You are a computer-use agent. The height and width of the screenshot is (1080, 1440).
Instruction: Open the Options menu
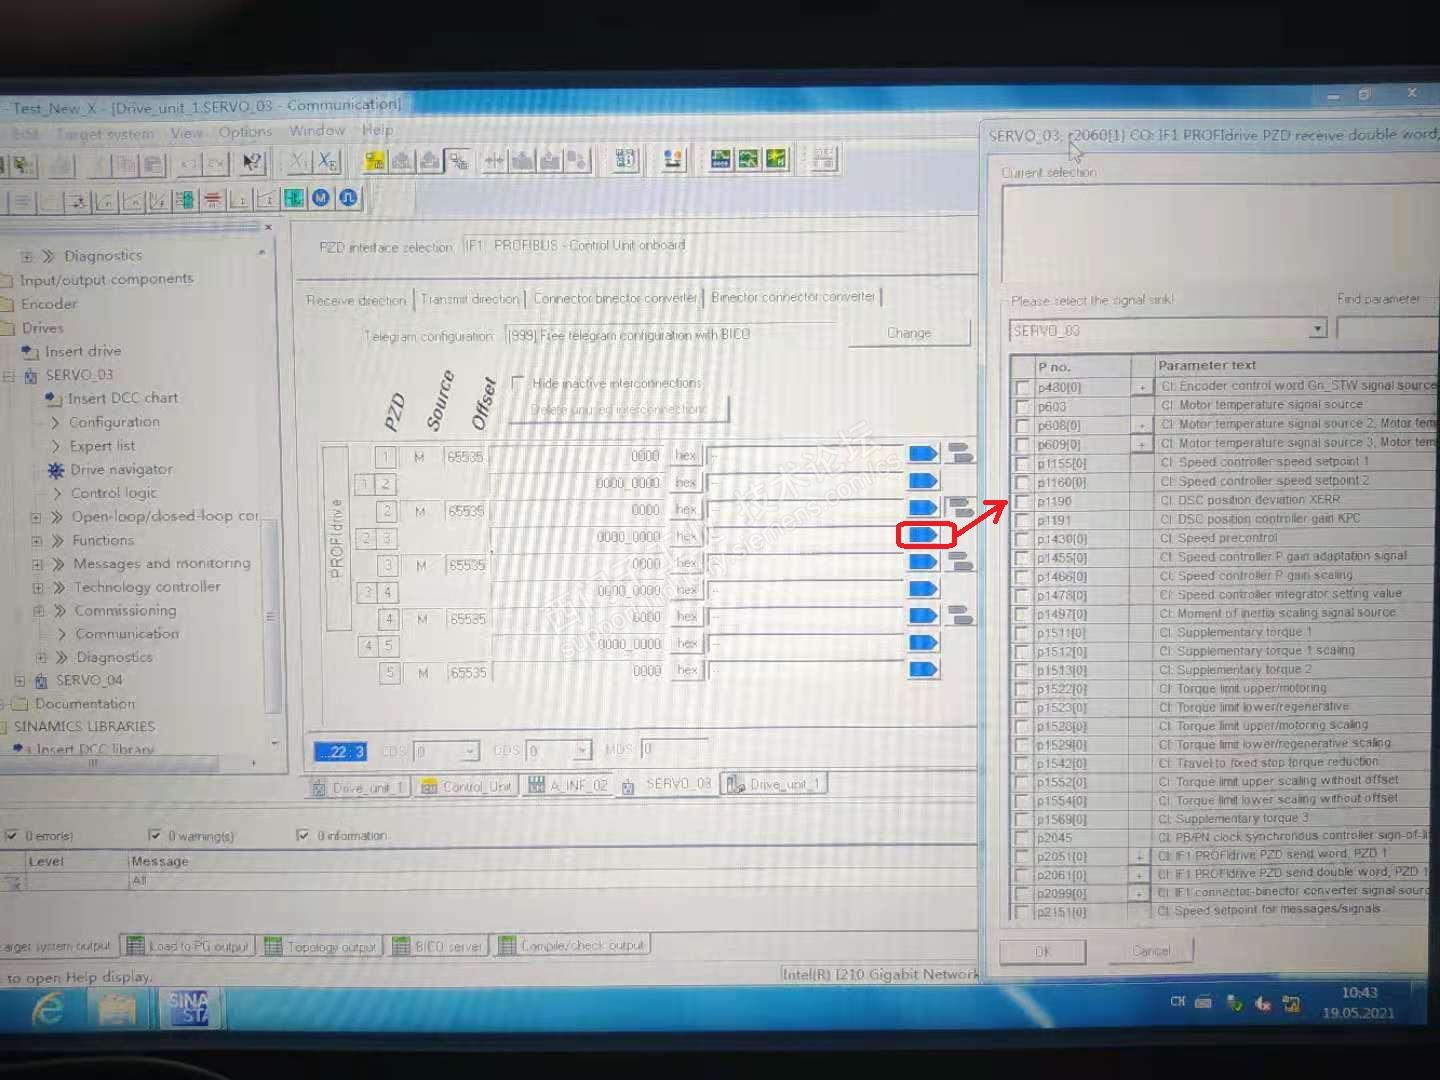point(245,132)
